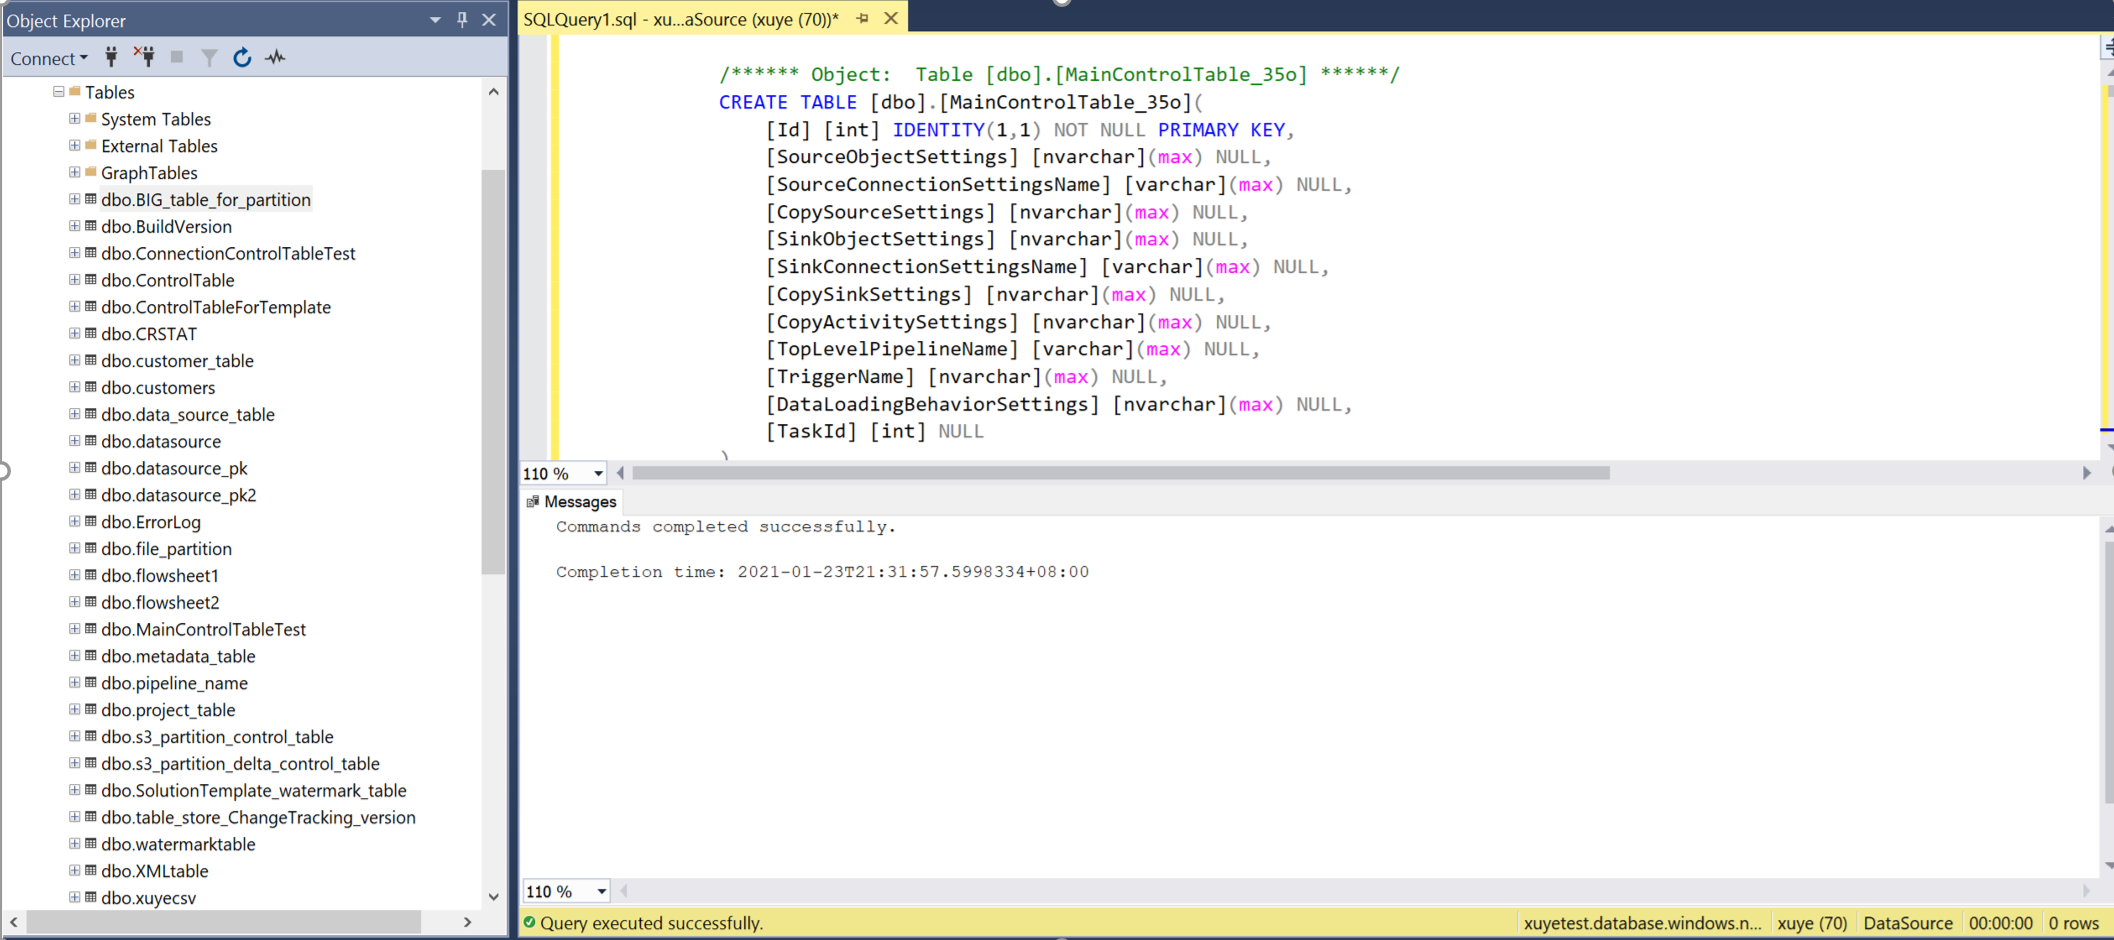Click the Disconnect icon in Object Explorer
This screenshot has width=2114, height=940.
point(145,57)
